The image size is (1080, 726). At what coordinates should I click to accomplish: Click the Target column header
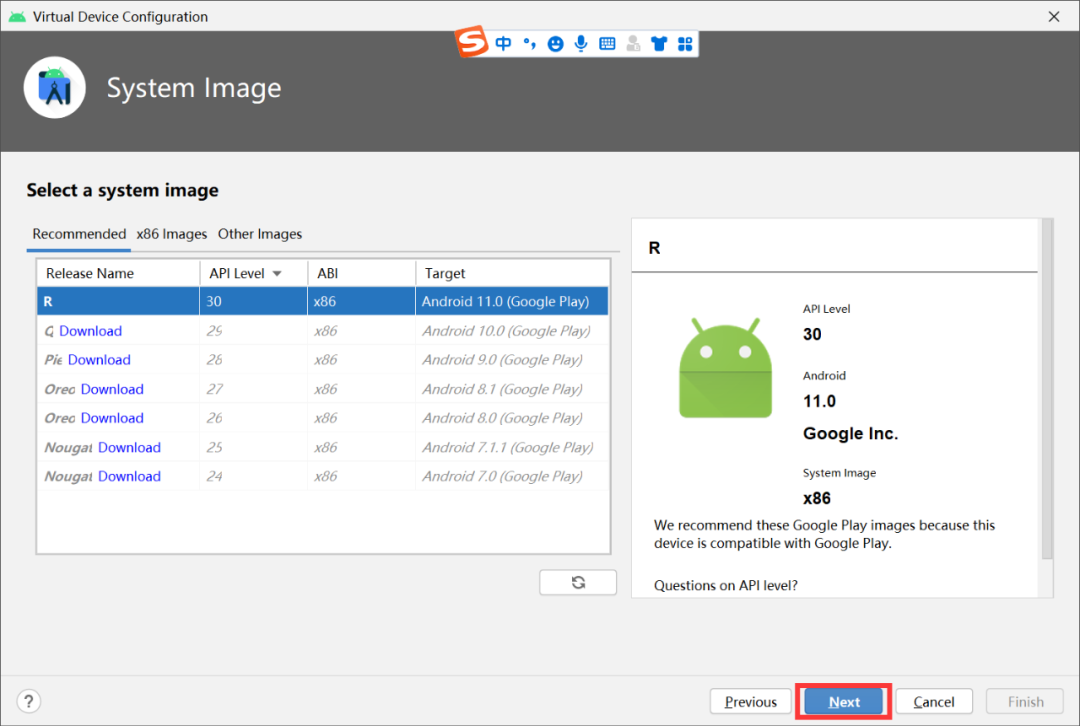pos(512,273)
